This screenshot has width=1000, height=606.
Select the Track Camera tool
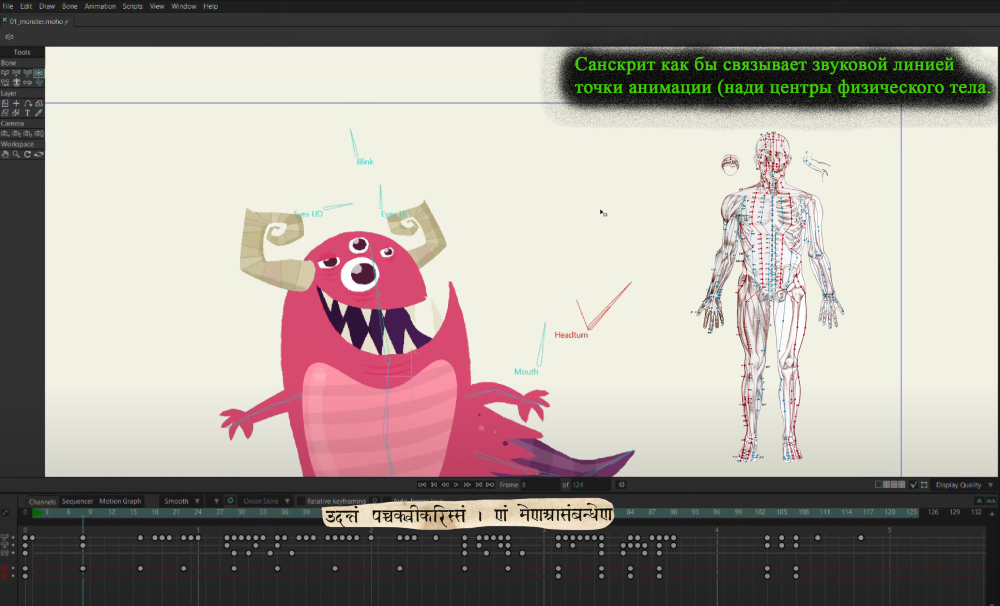pos(5,133)
